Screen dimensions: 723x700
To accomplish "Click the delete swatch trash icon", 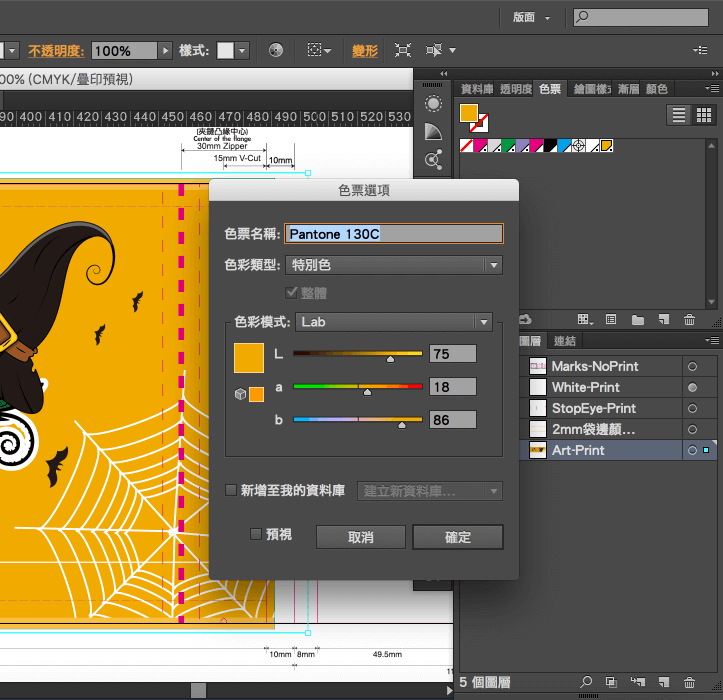I will (689, 320).
